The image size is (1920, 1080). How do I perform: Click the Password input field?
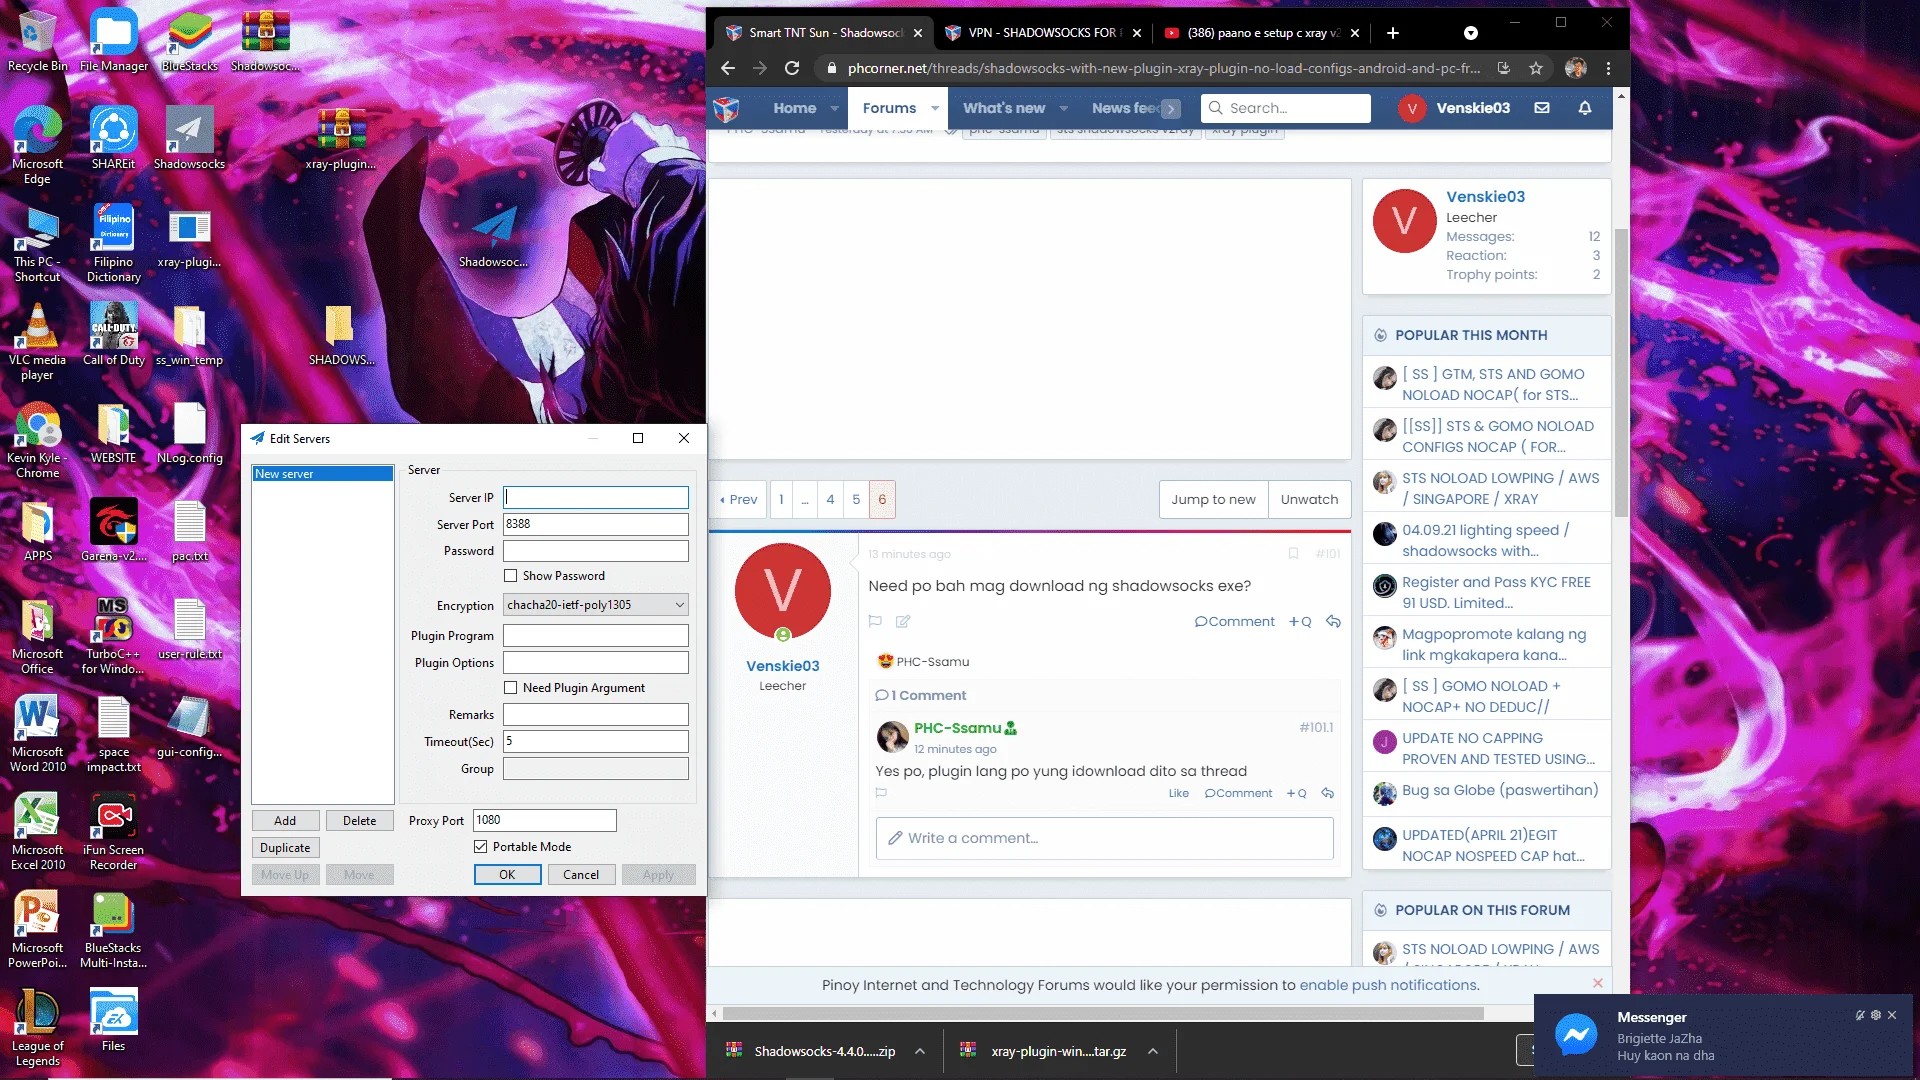tap(596, 551)
